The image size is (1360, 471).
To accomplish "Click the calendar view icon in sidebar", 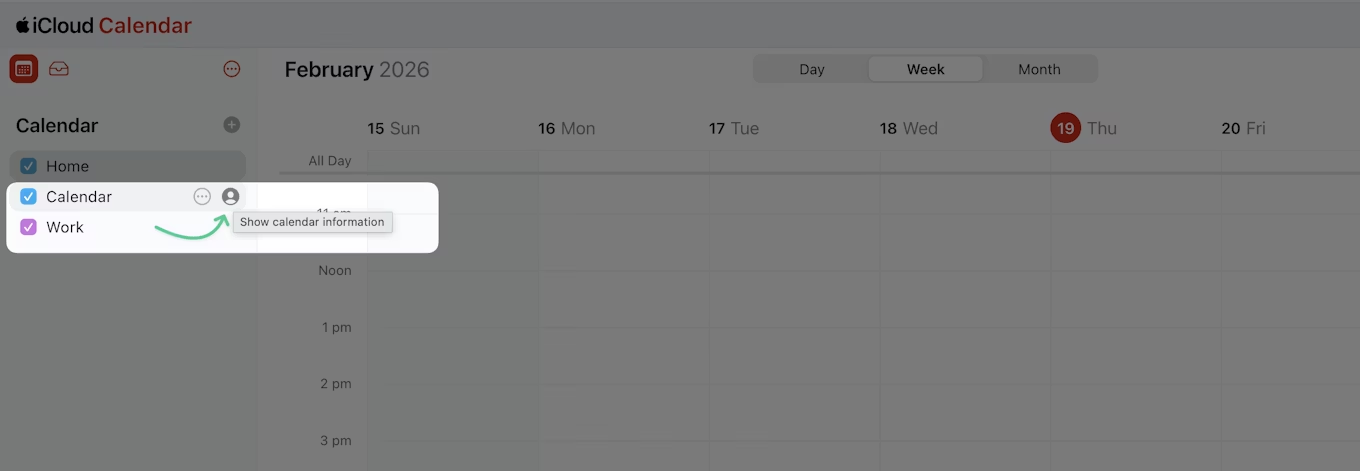I will 24,69.
